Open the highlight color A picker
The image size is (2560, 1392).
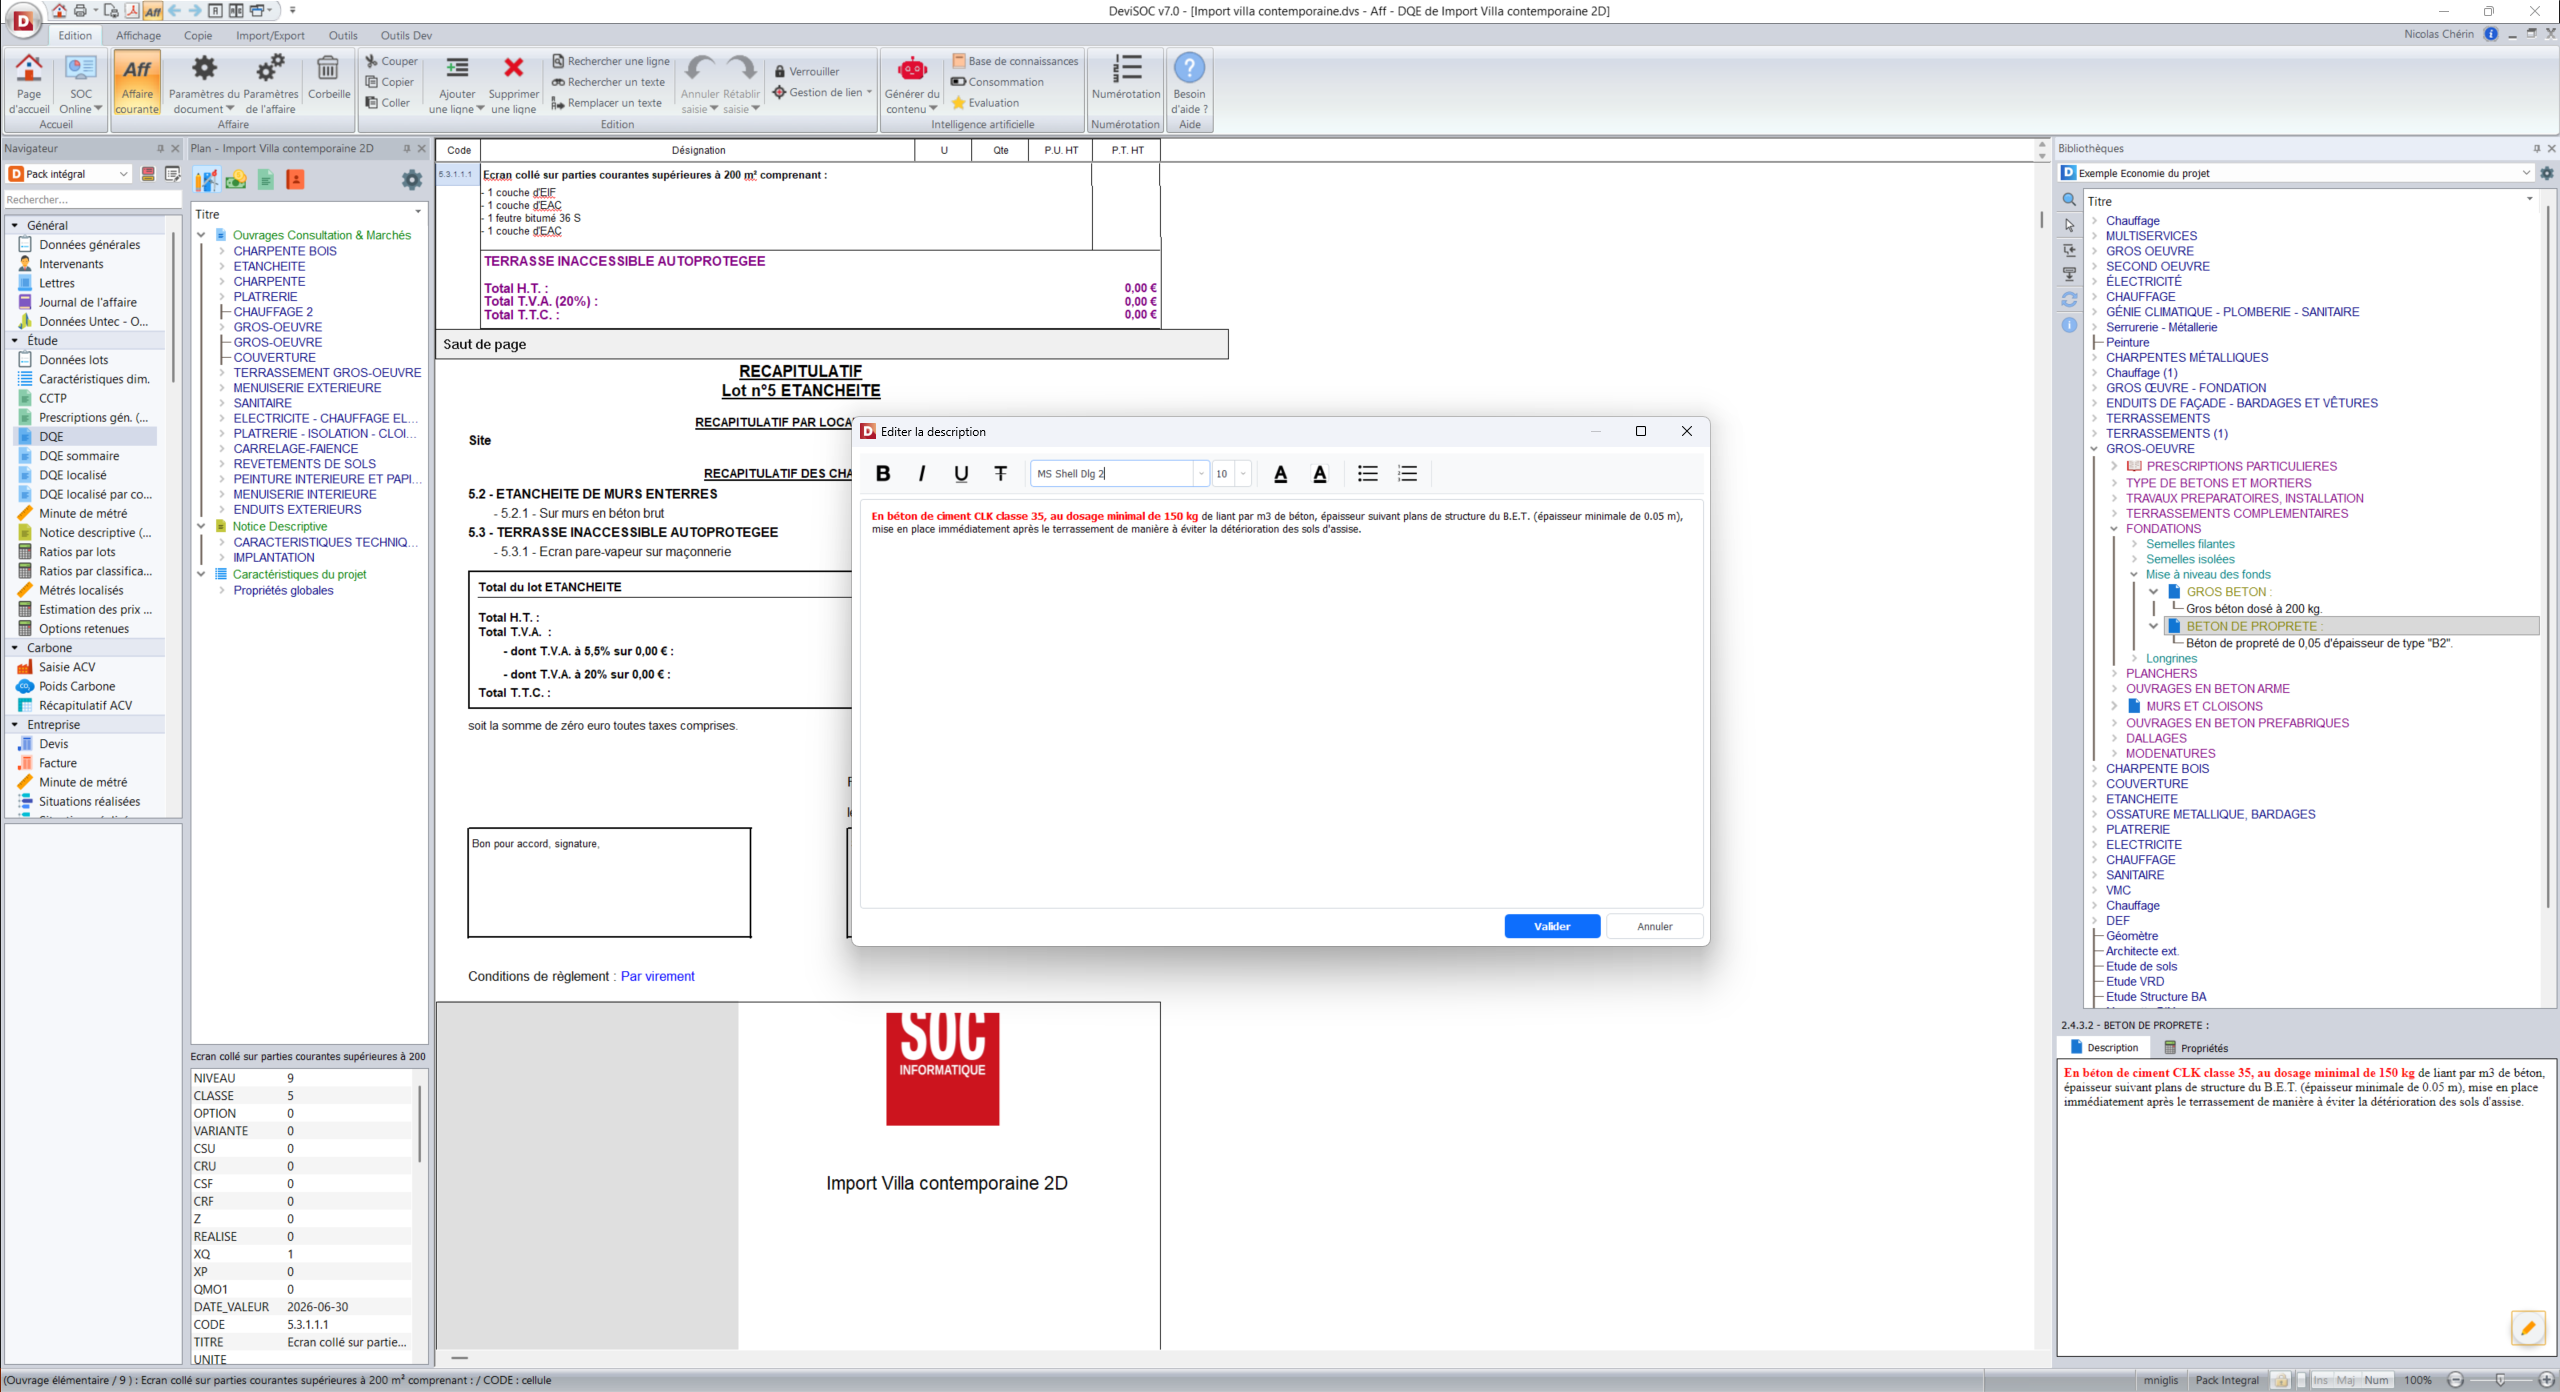(1320, 474)
